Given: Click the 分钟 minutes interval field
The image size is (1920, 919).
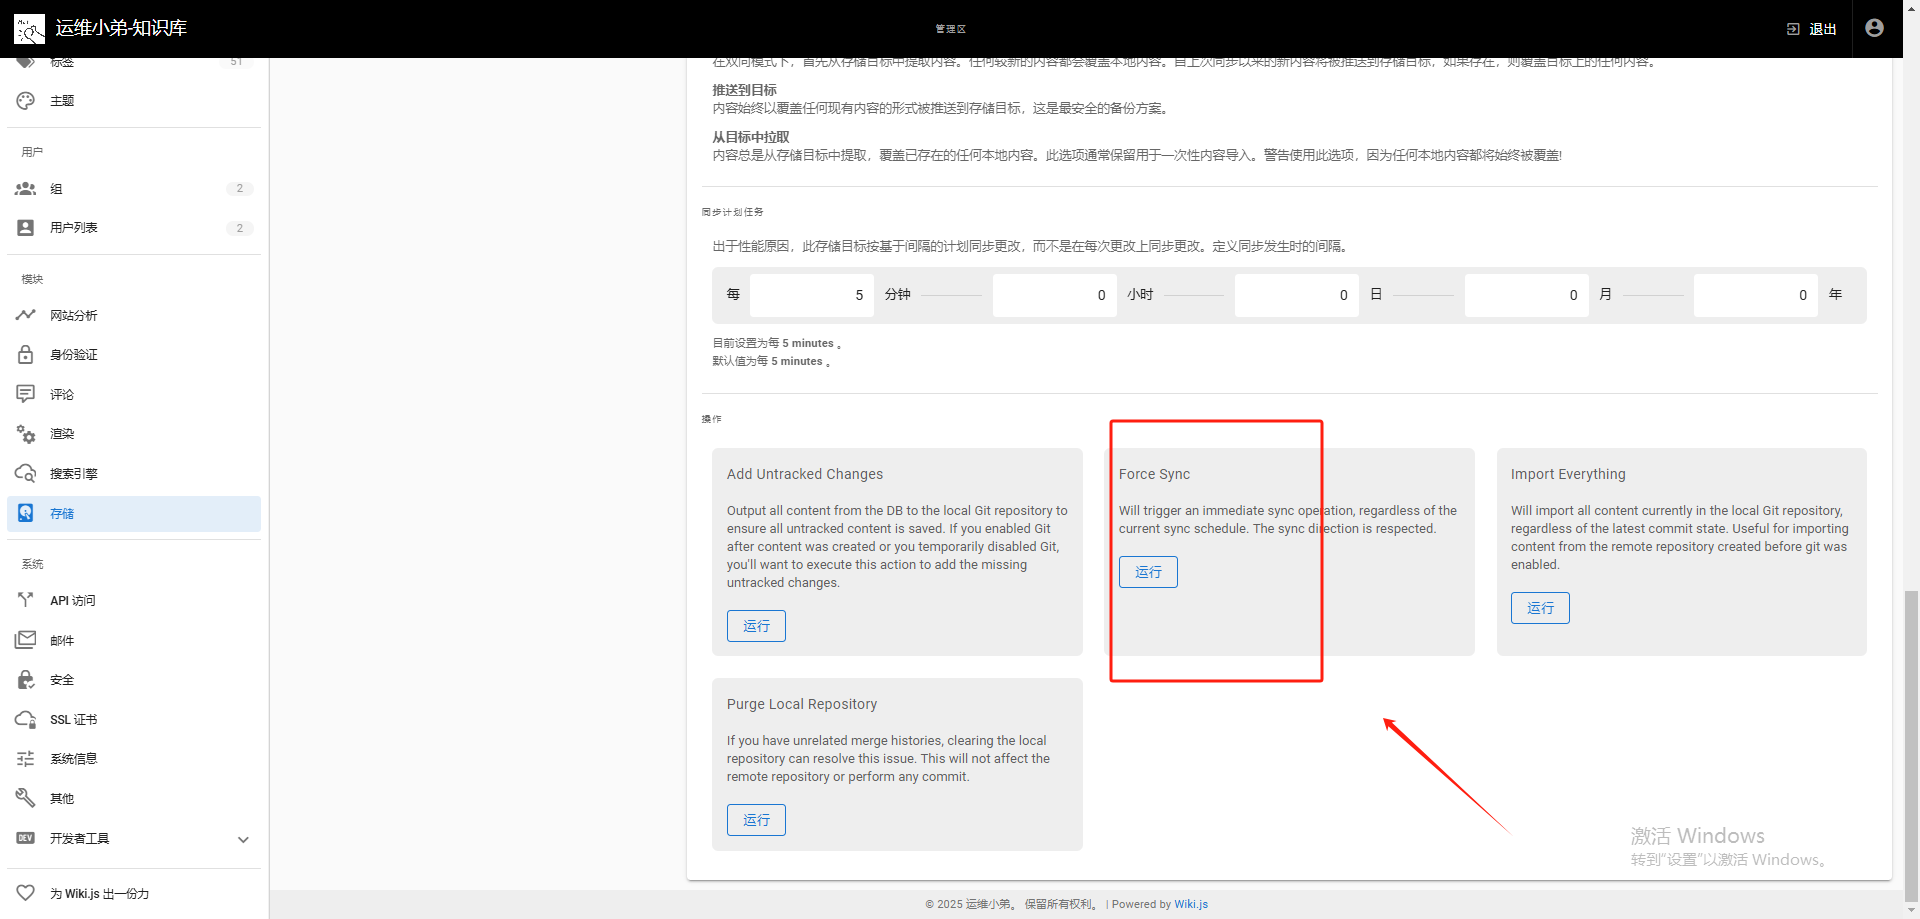Looking at the screenshot, I should click(812, 295).
